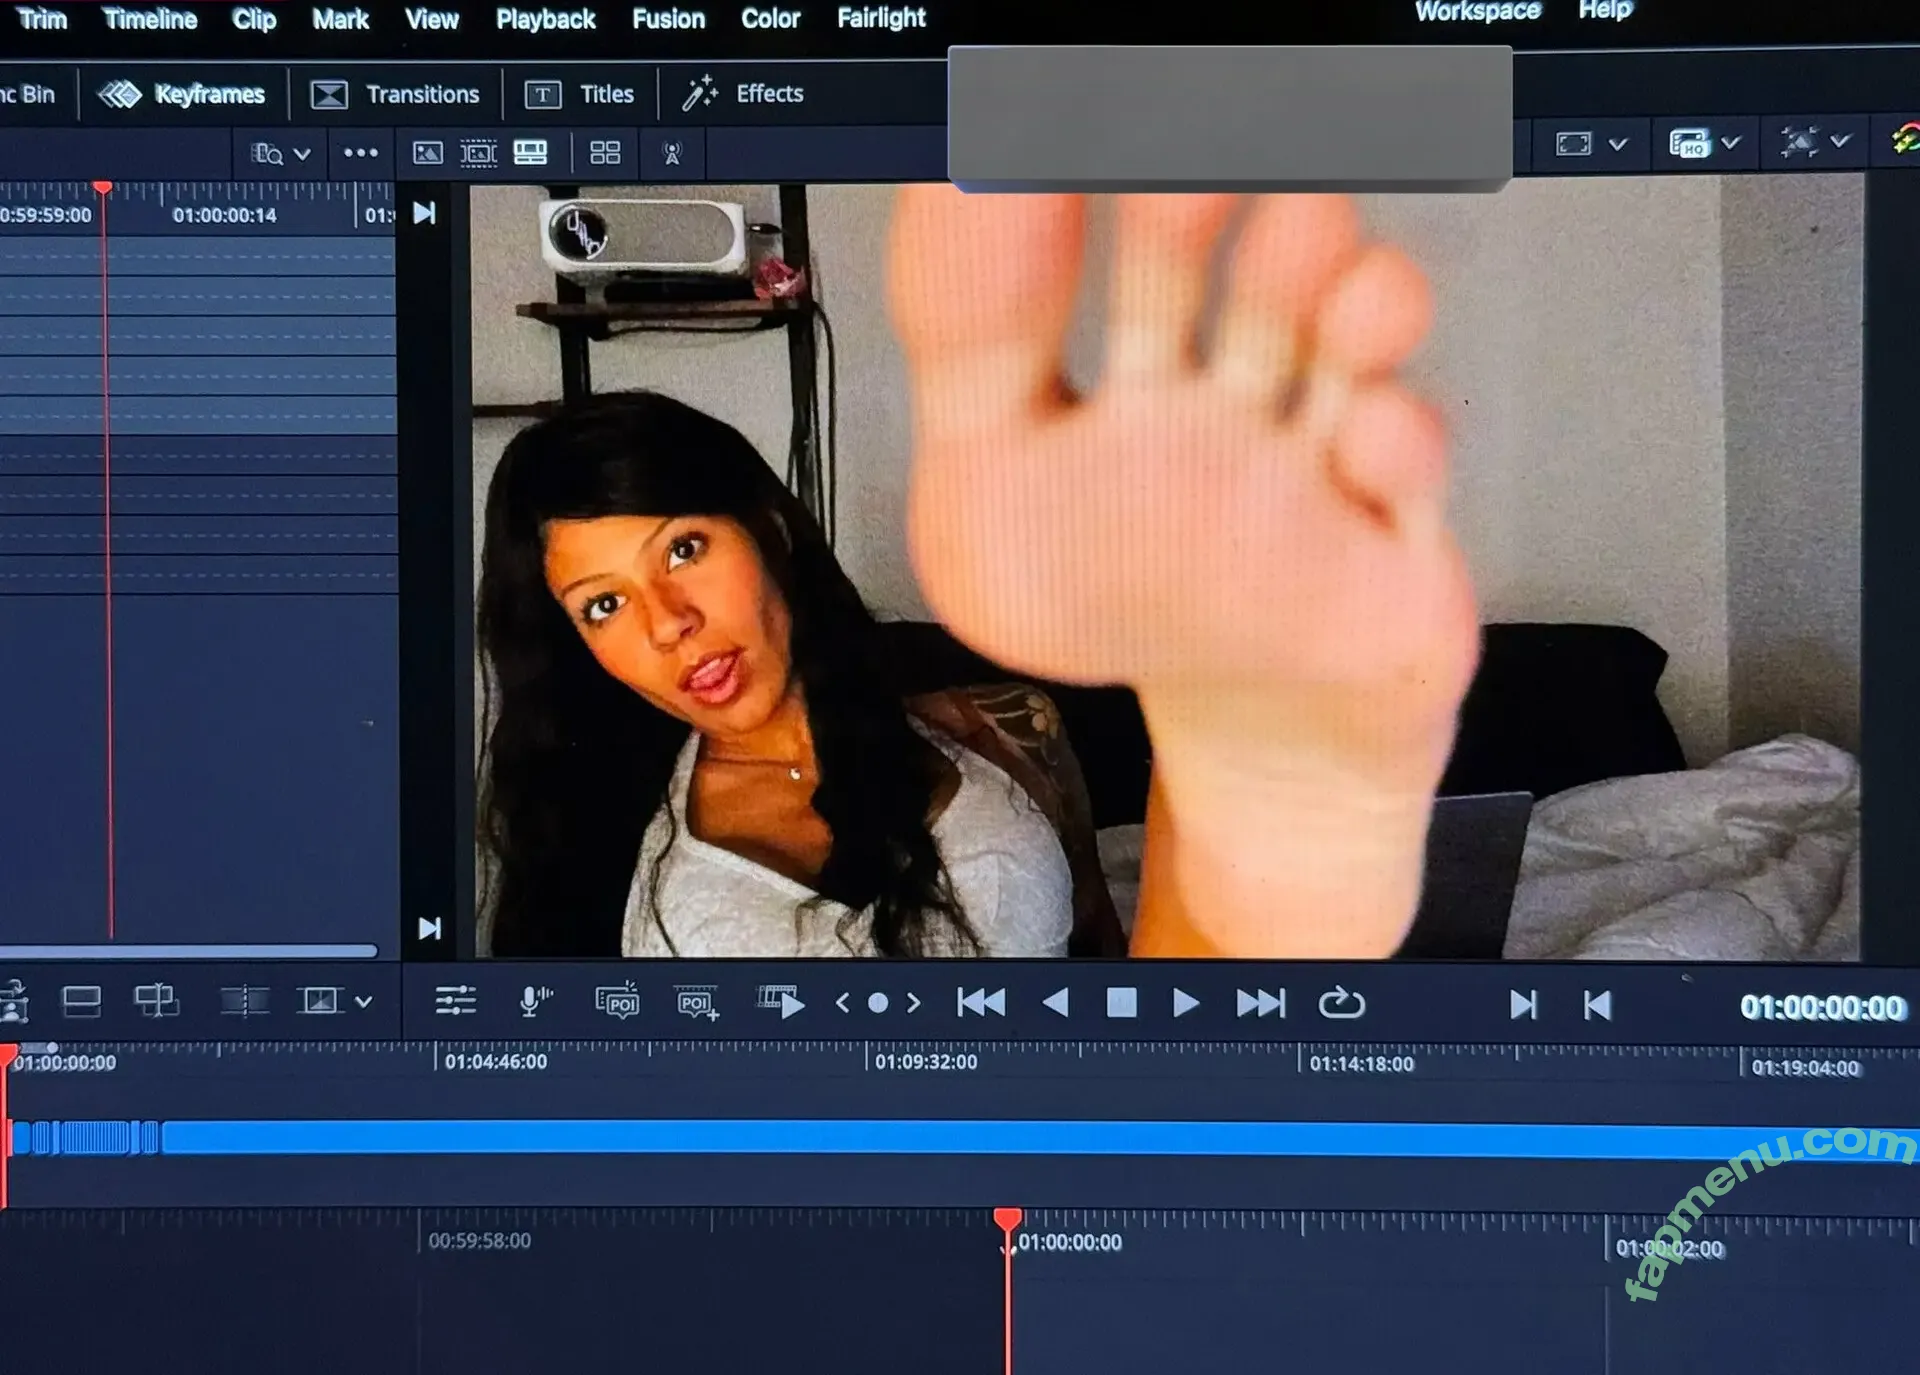Click the voiceover microphone icon
Image resolution: width=1920 pixels, height=1375 pixels.
point(535,1001)
